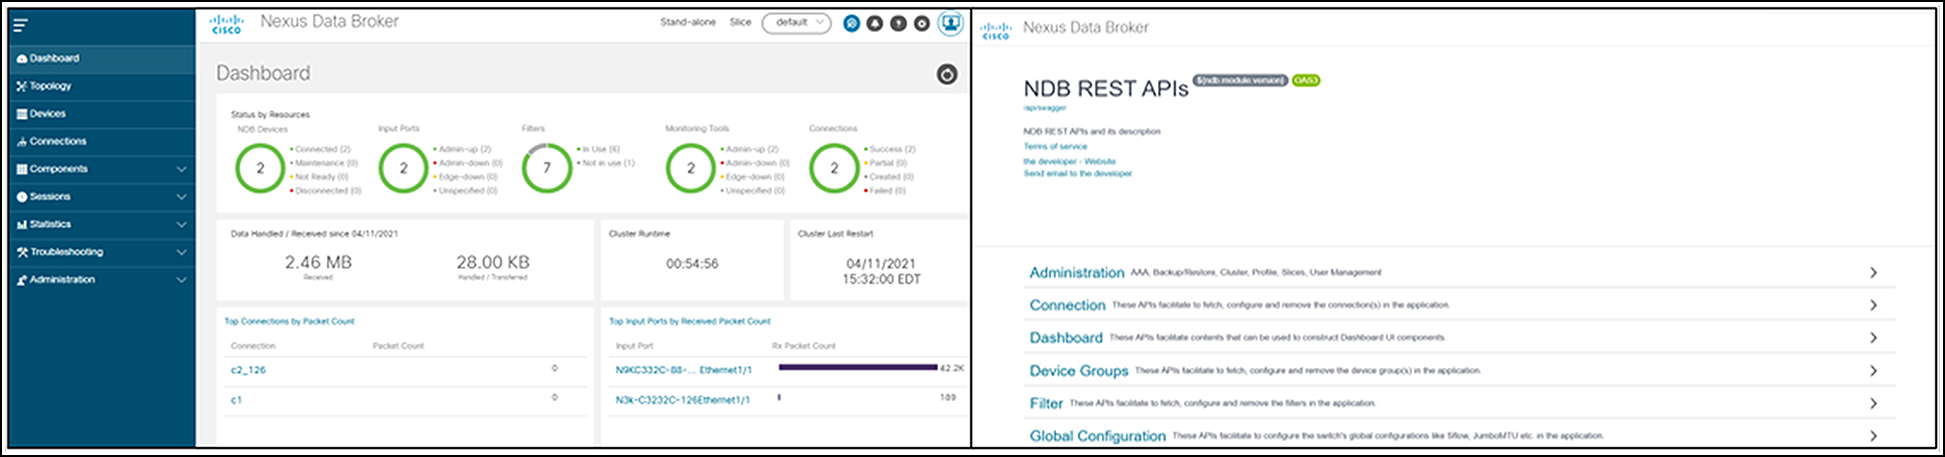Click the NDB Devices donut chart
Image resolution: width=1945 pixels, height=457 pixels.
point(260,168)
